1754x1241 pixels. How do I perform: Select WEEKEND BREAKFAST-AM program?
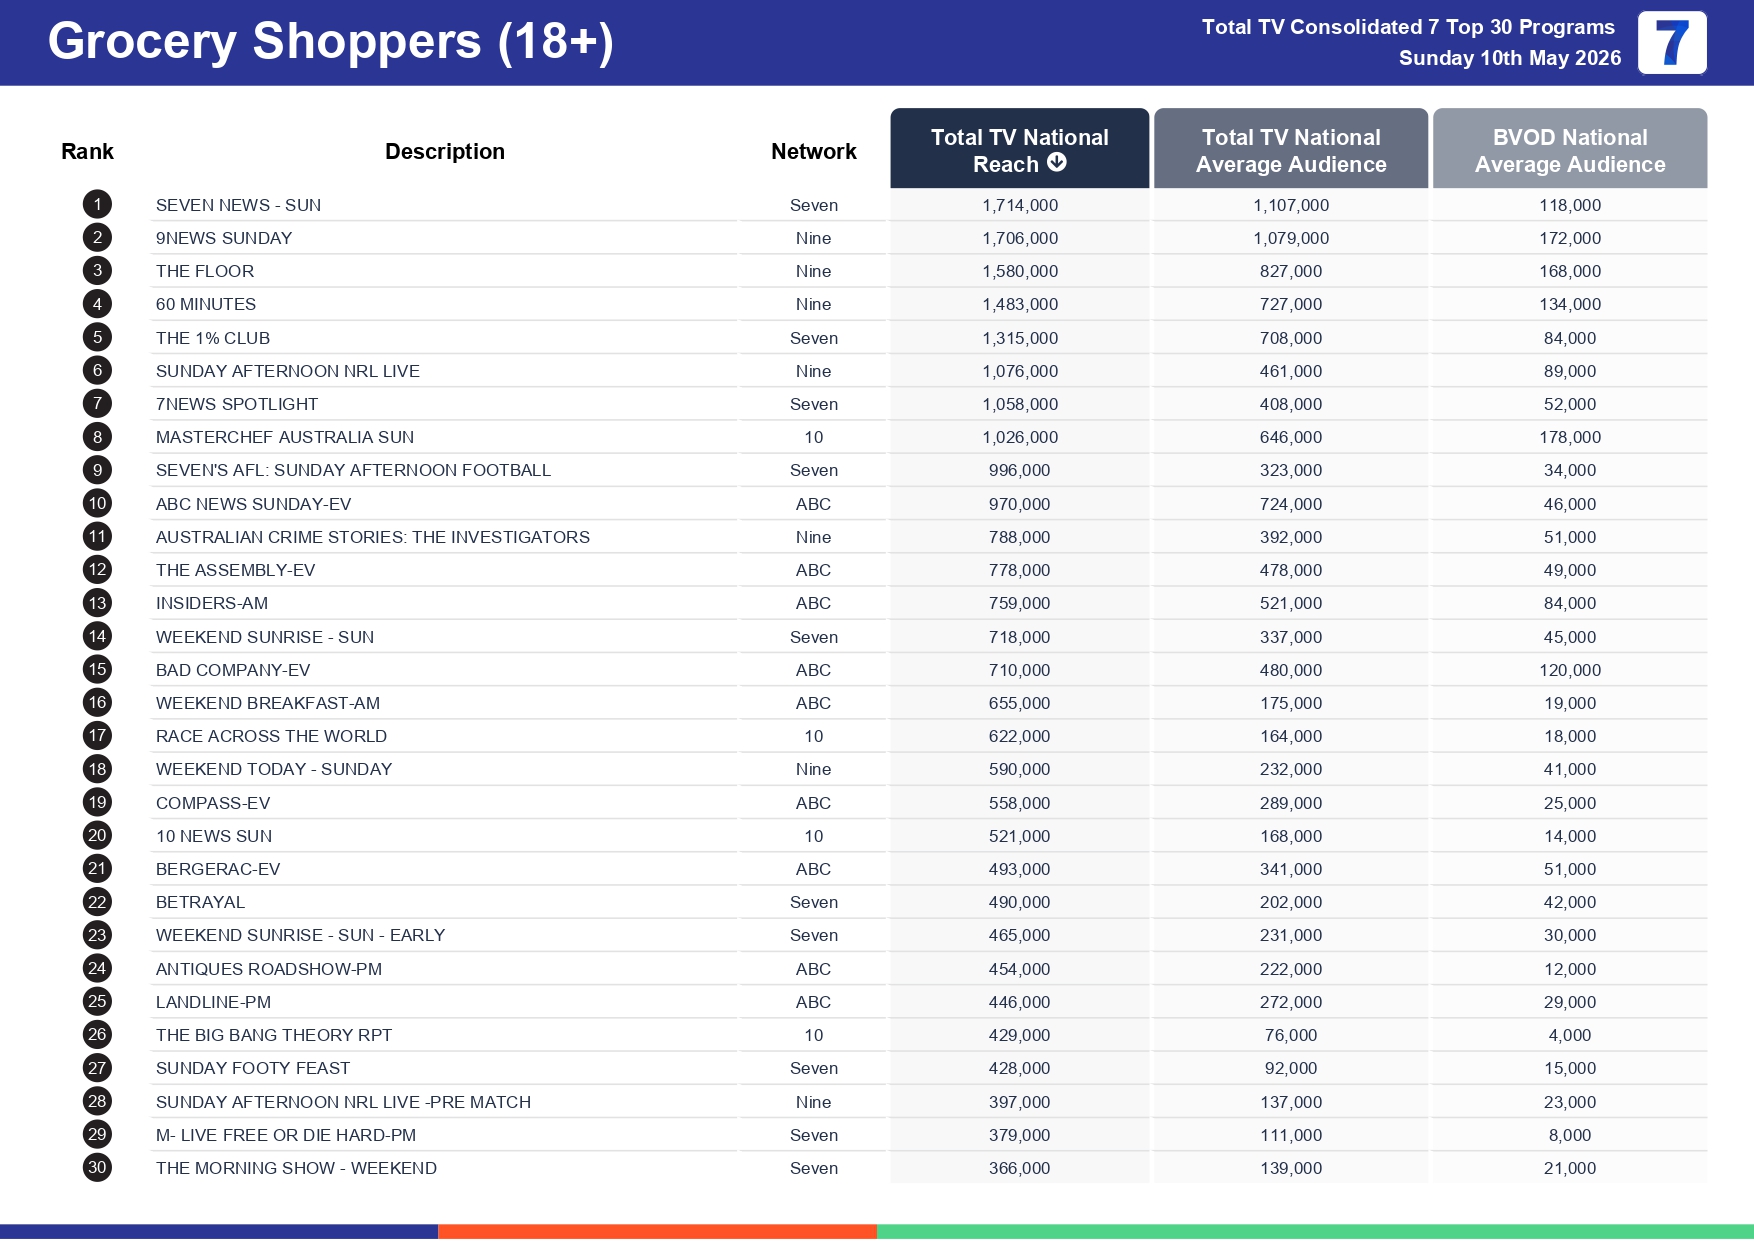coord(268,703)
